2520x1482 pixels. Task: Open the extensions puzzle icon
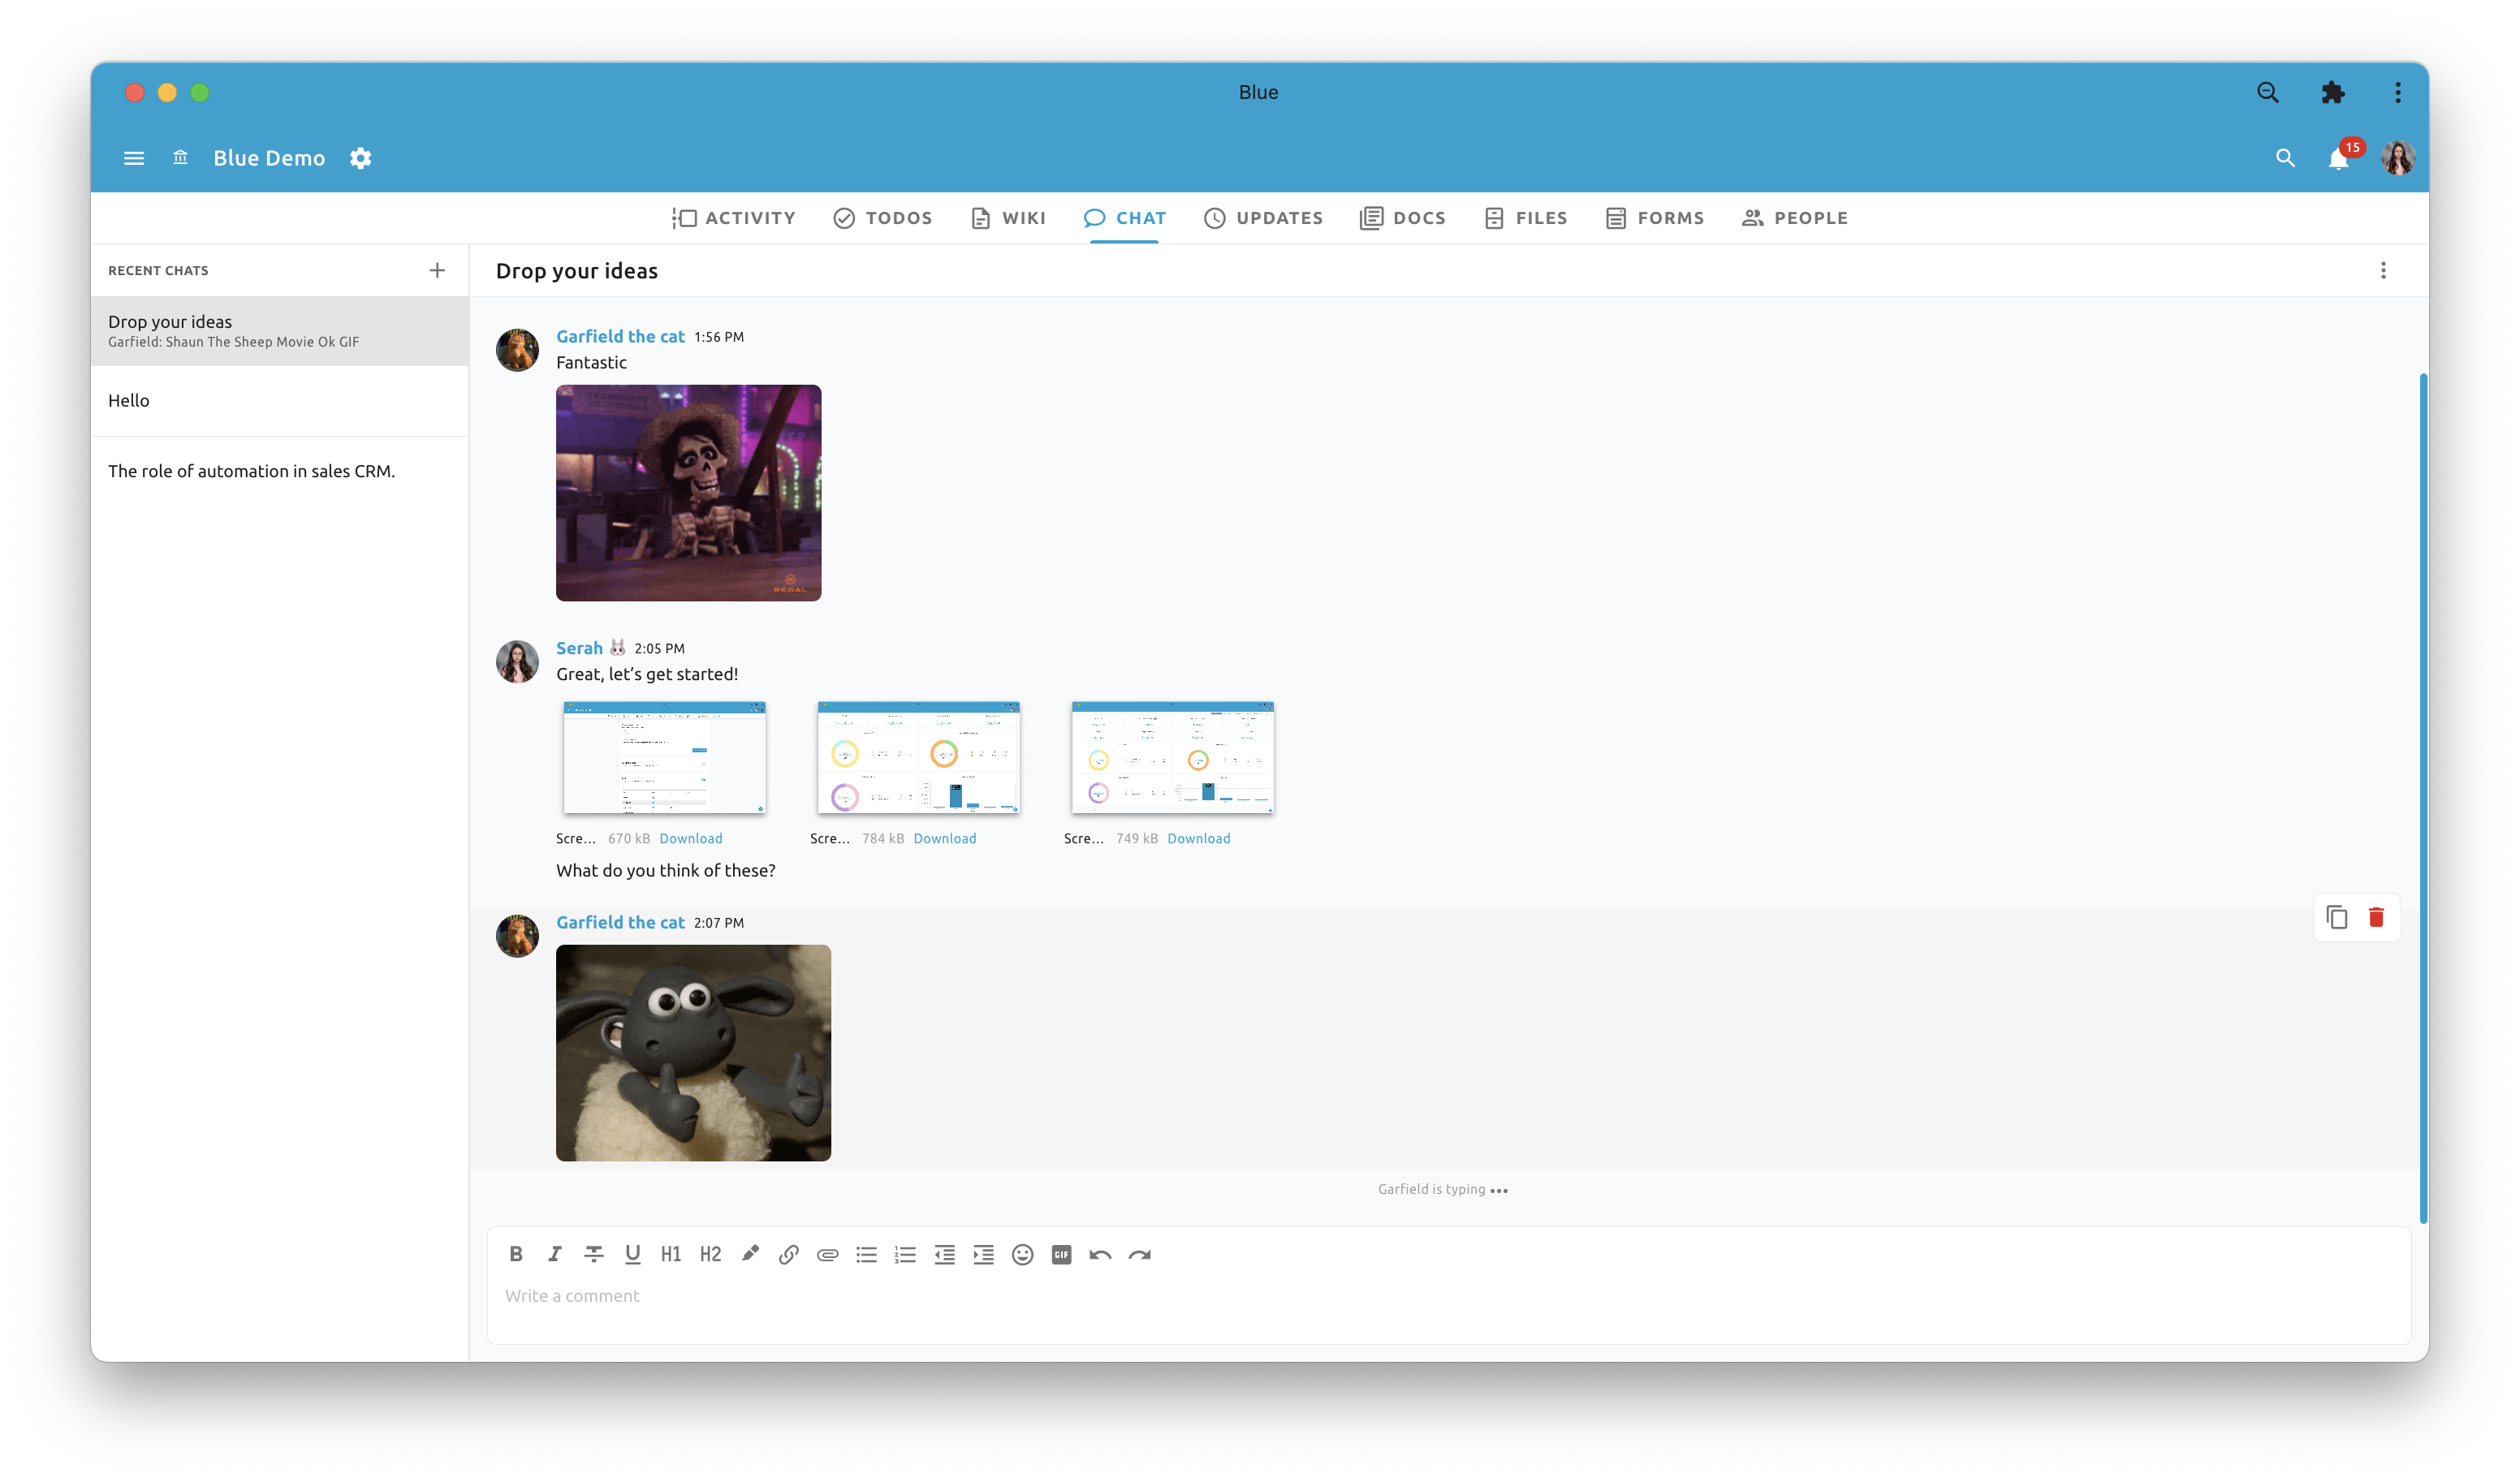tap(2333, 92)
